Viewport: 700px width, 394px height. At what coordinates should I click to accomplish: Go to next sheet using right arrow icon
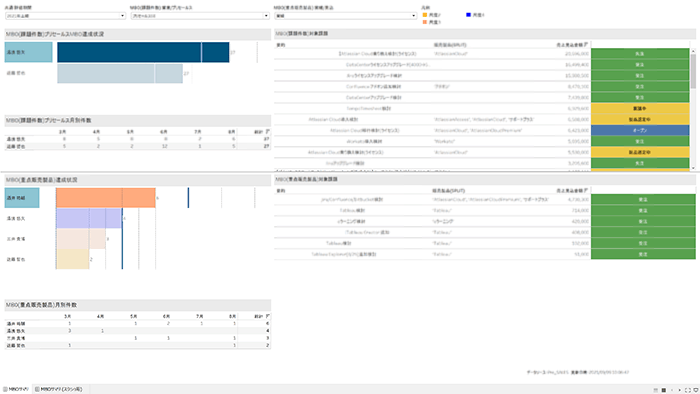pyautogui.click(x=679, y=390)
